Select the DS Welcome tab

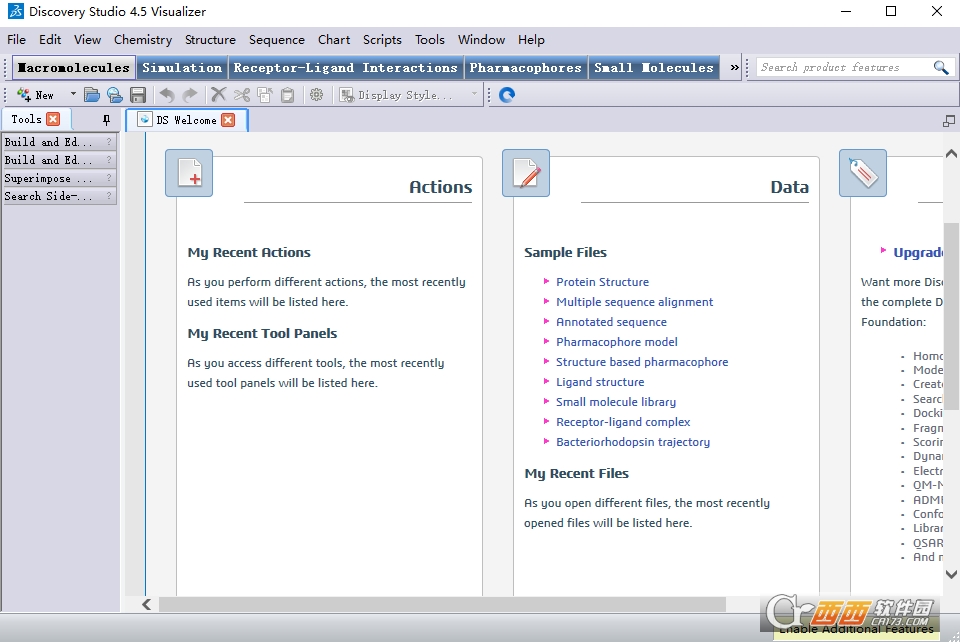tap(186, 120)
